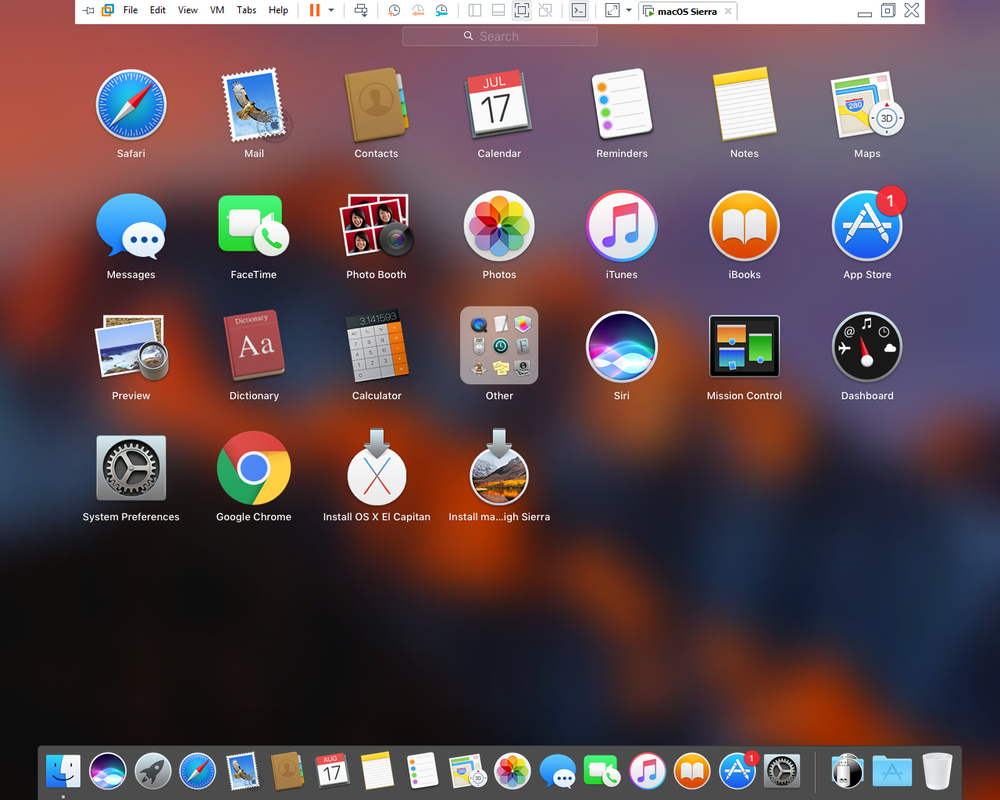The width and height of the screenshot is (1000, 800).
Task: Open iTunes from the Launchpad grid
Action: click(621, 227)
